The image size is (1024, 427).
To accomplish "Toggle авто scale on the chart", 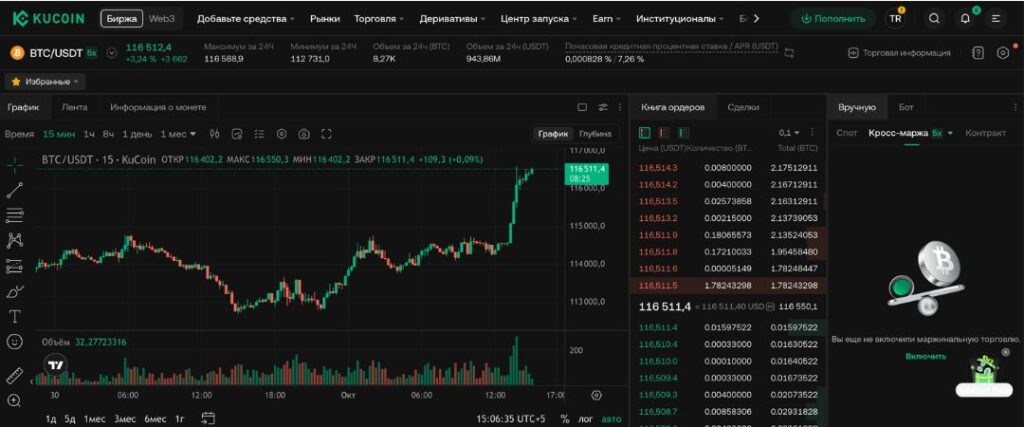I will pyautogui.click(x=609, y=419).
